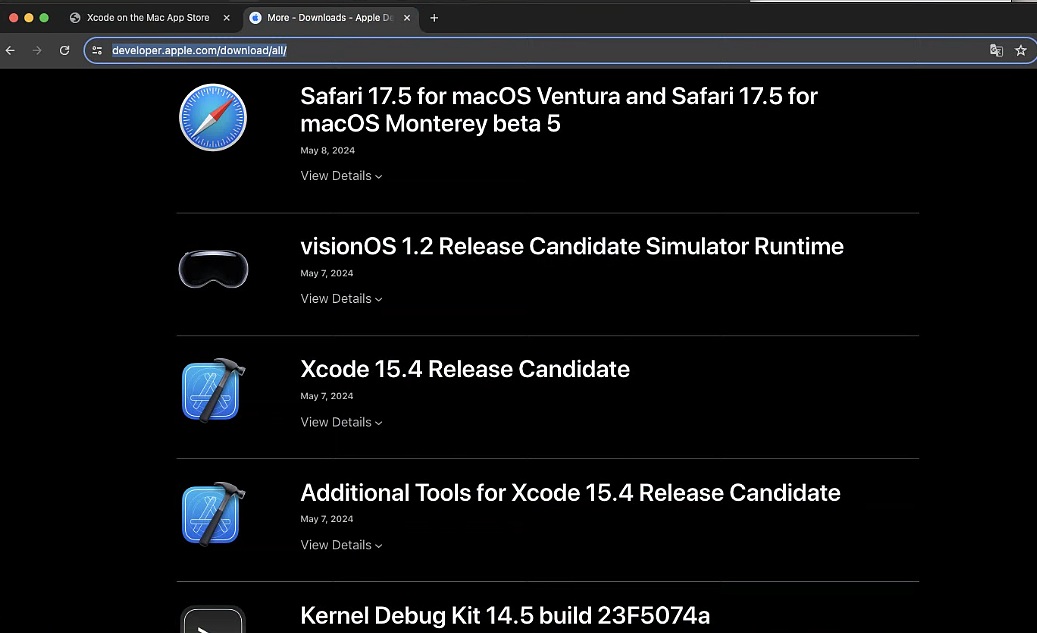Open the site information icon in address bar

pyautogui.click(x=97, y=50)
